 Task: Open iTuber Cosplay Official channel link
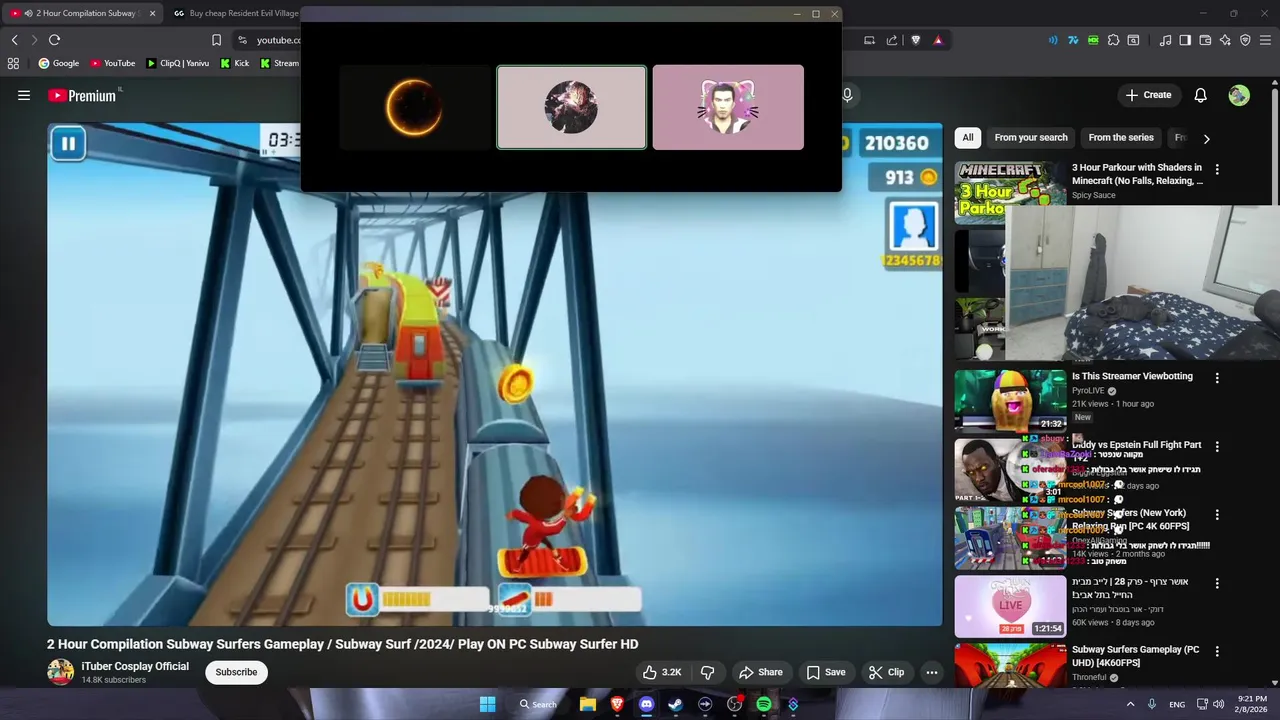135,666
